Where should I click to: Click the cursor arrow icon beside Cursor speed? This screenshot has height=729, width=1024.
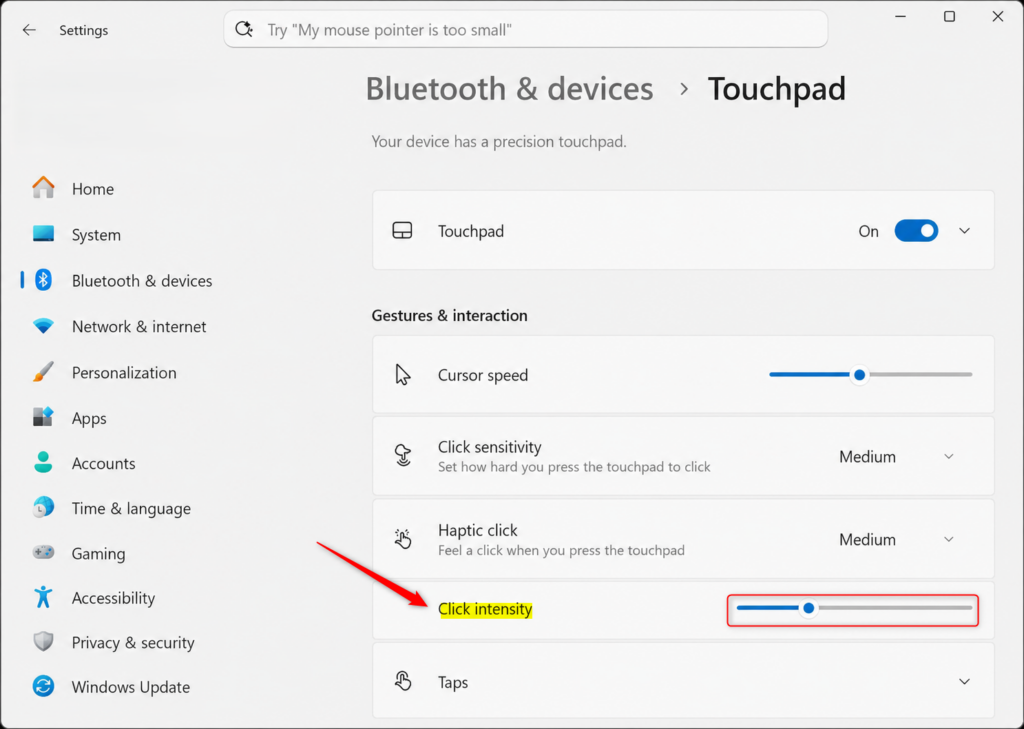pyautogui.click(x=403, y=375)
